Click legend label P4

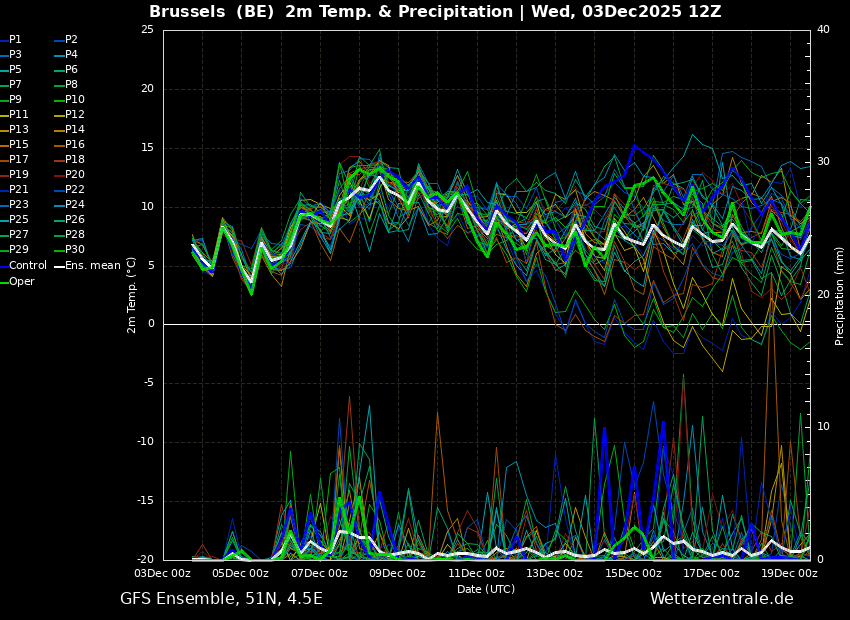[67, 55]
